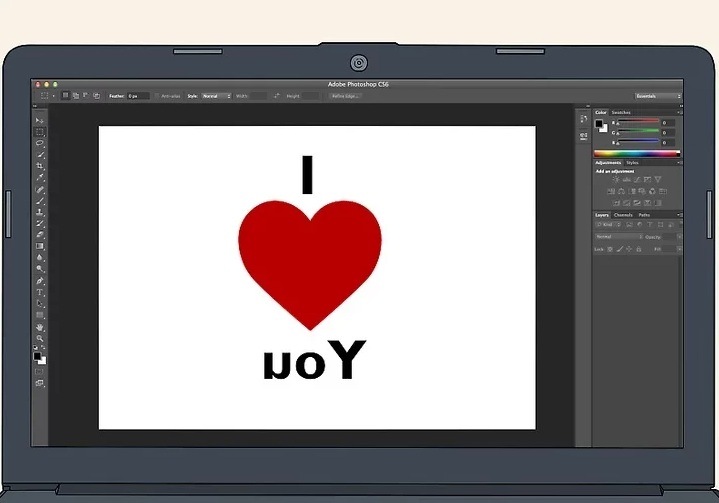This screenshot has height=503, width=719.
Task: Select the History Brush tool
Action: tap(39, 224)
